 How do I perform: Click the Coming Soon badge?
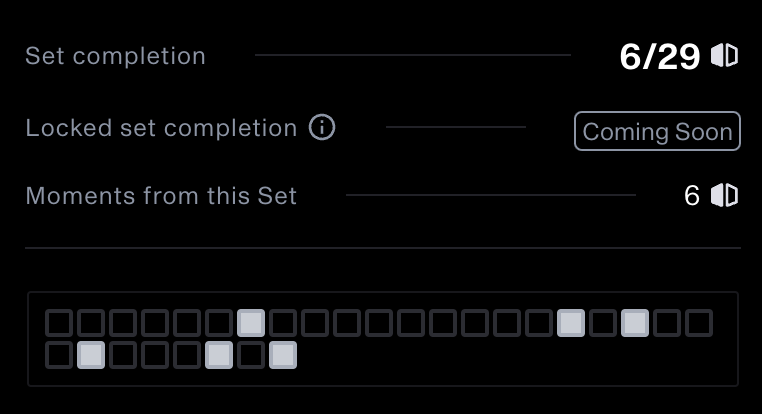click(657, 132)
